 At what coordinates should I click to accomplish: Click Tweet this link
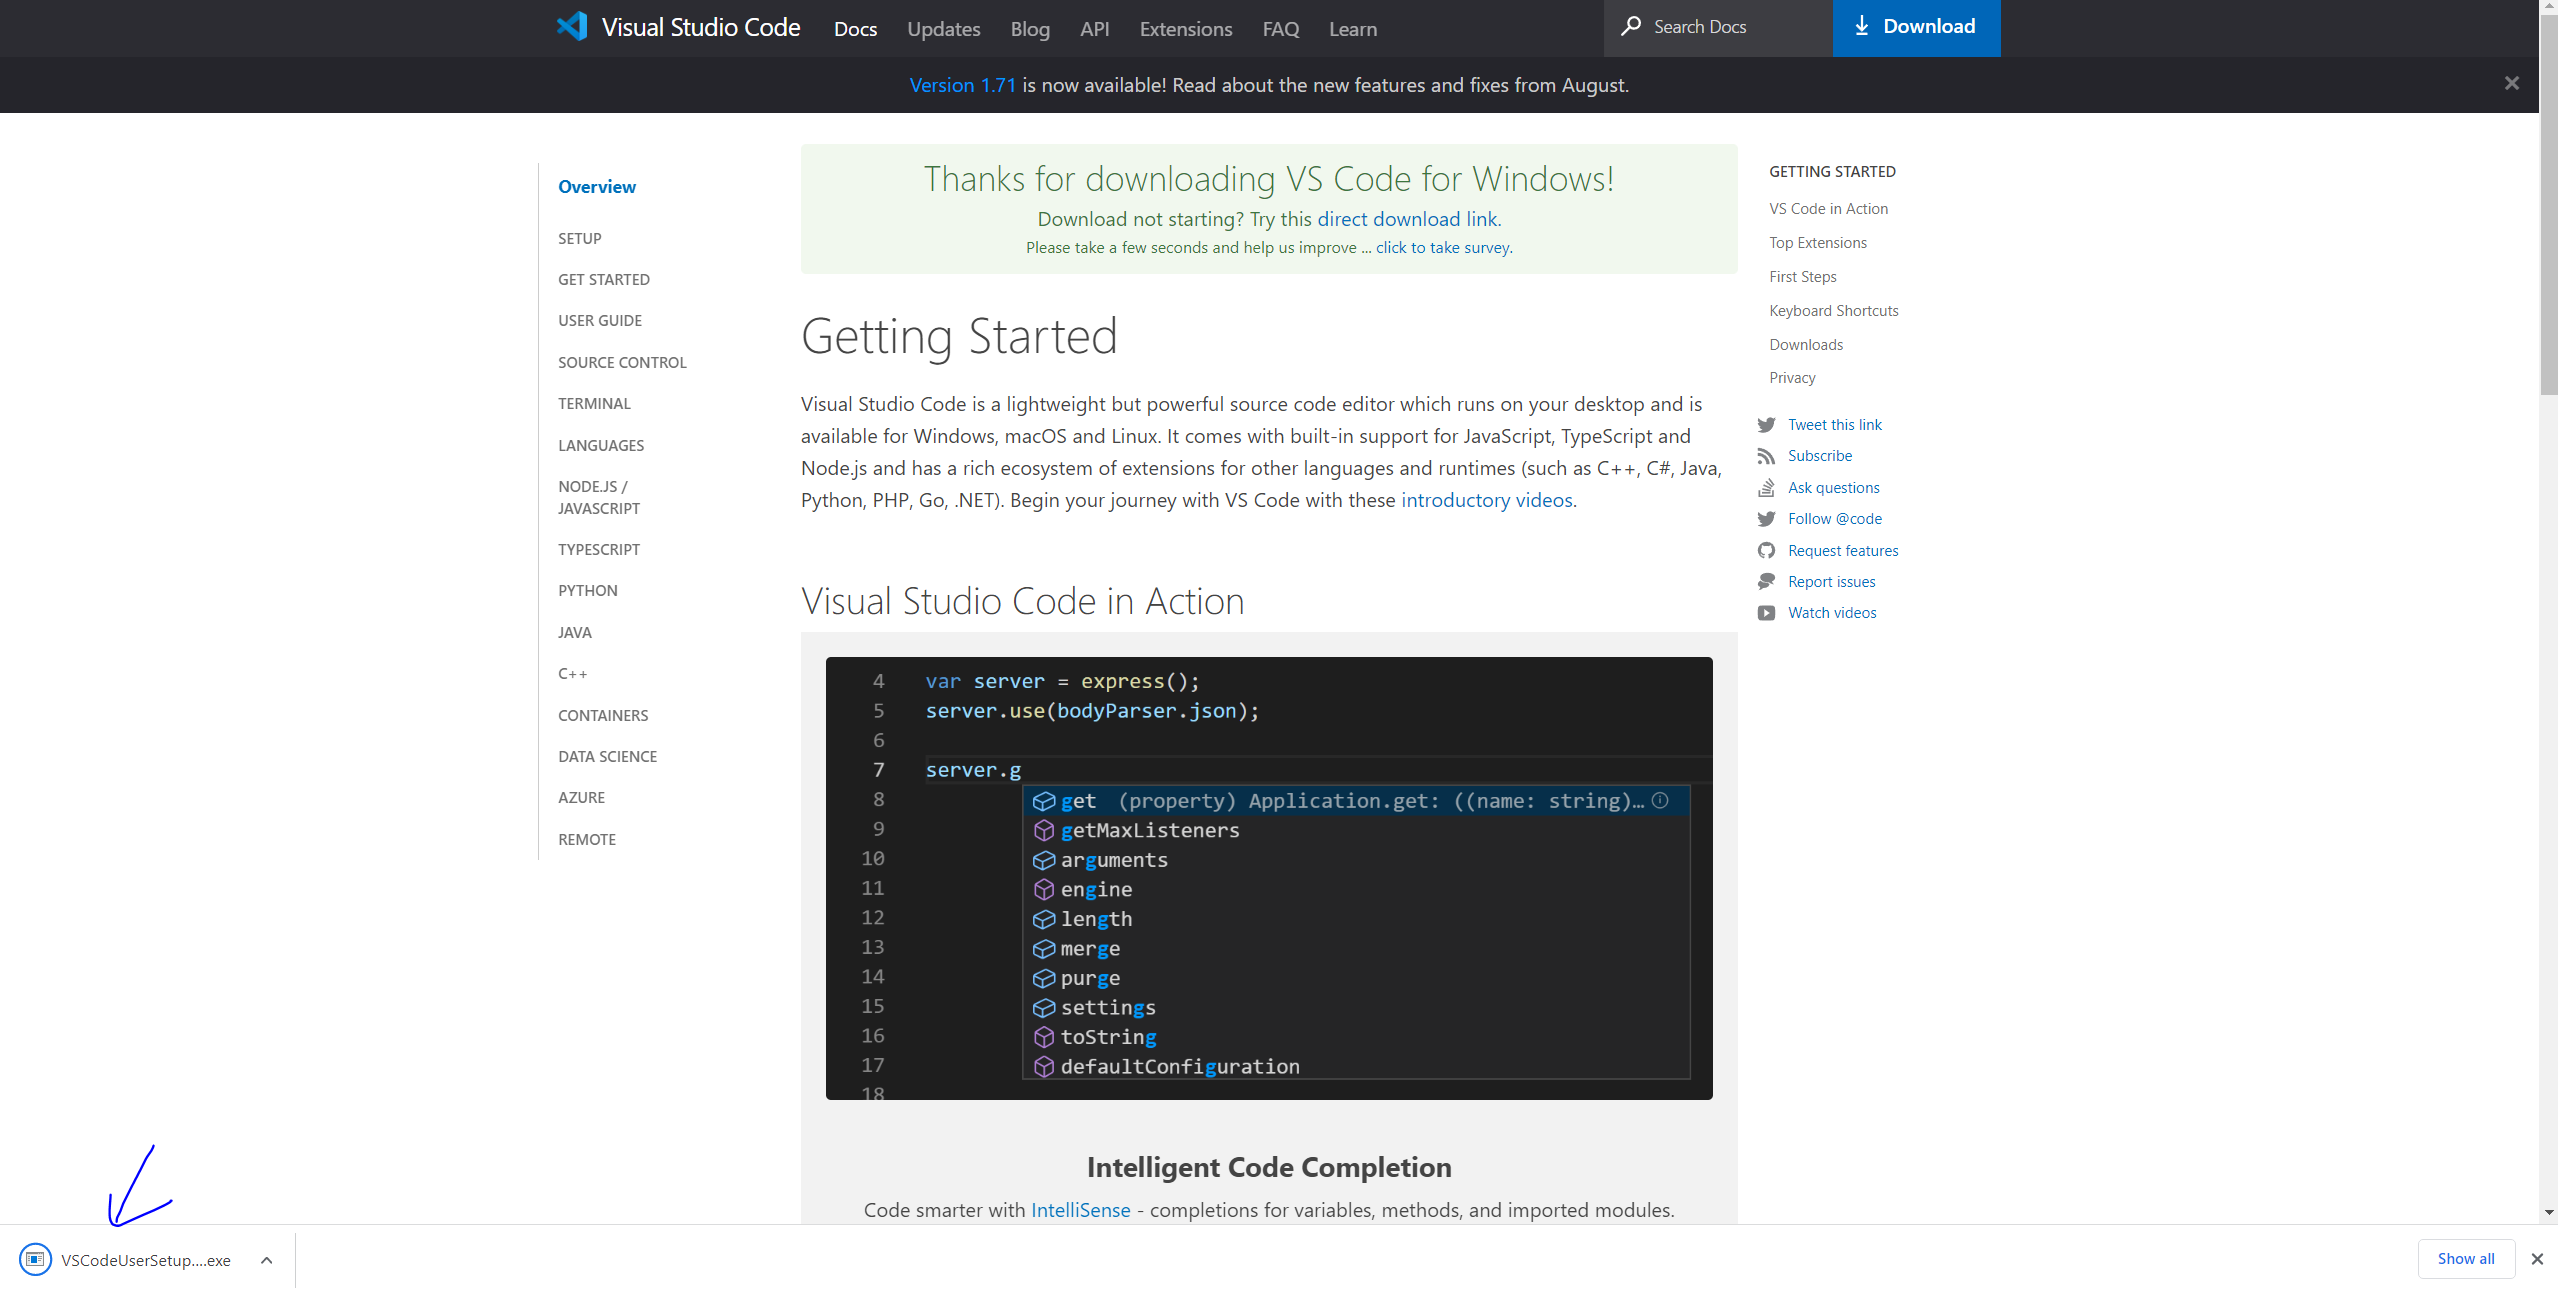click(1834, 425)
